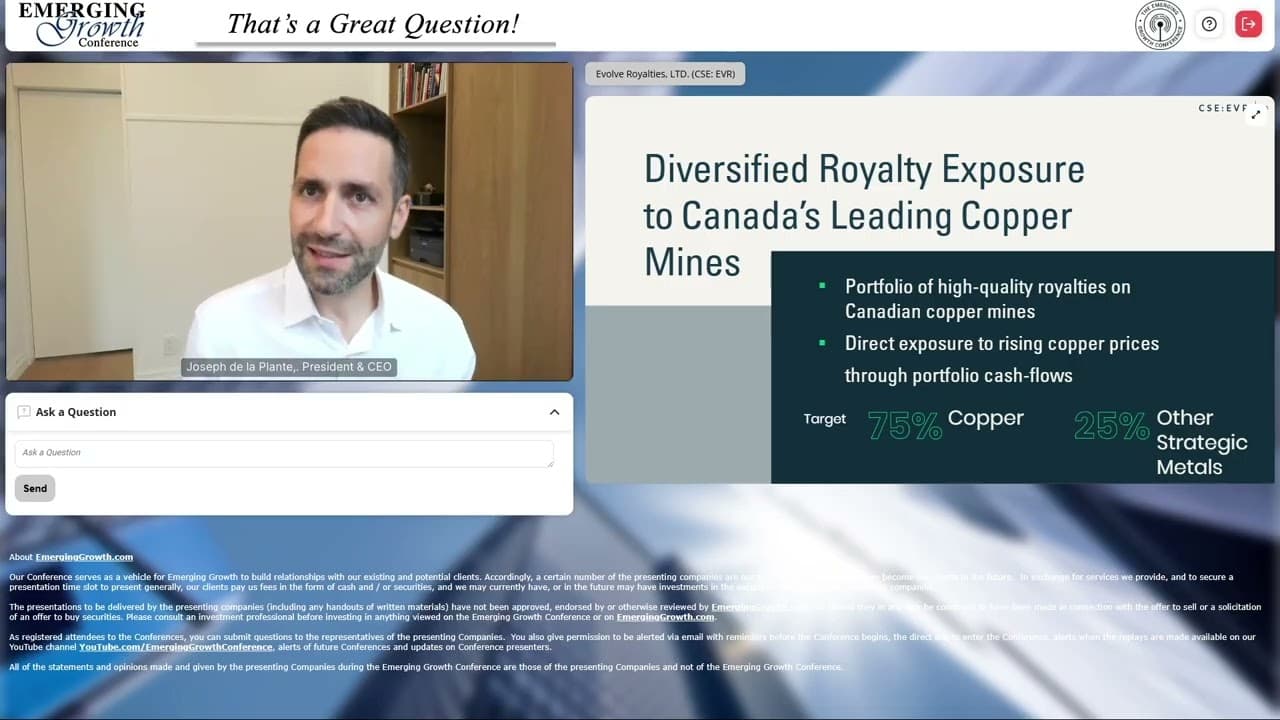This screenshot has height=720, width=1280.
Task: Click the 'All of the statements and opinions' paragraph
Action: click(426, 667)
